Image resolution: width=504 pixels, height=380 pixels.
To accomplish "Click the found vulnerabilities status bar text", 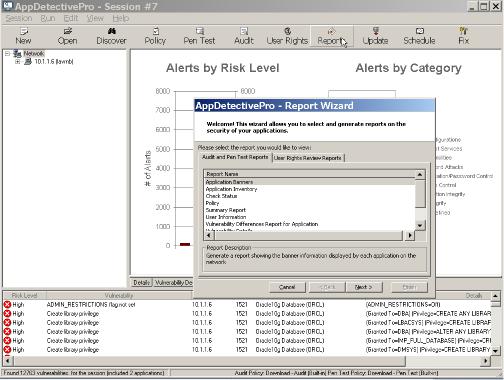I will coord(84,373).
